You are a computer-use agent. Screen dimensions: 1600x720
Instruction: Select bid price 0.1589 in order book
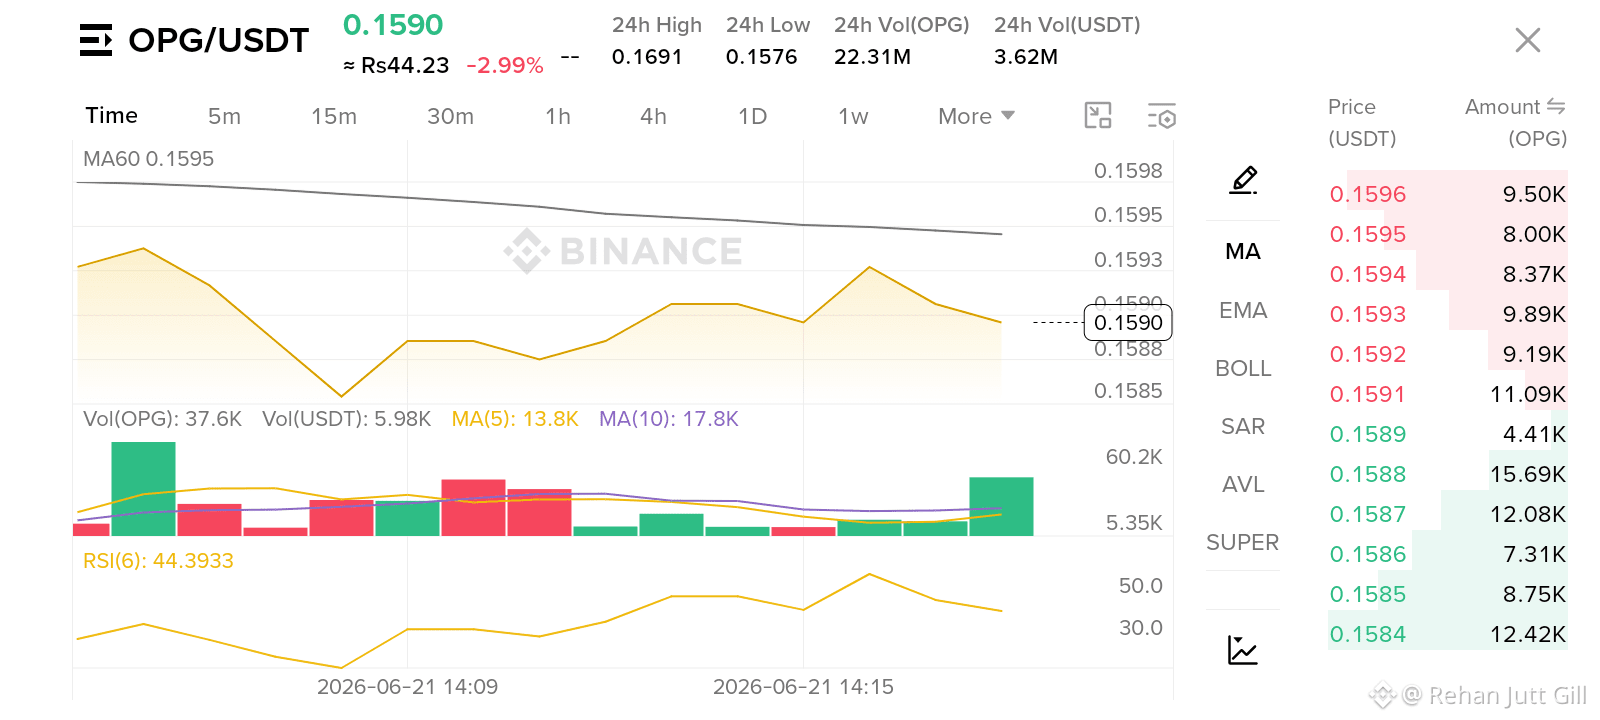coord(1368,434)
